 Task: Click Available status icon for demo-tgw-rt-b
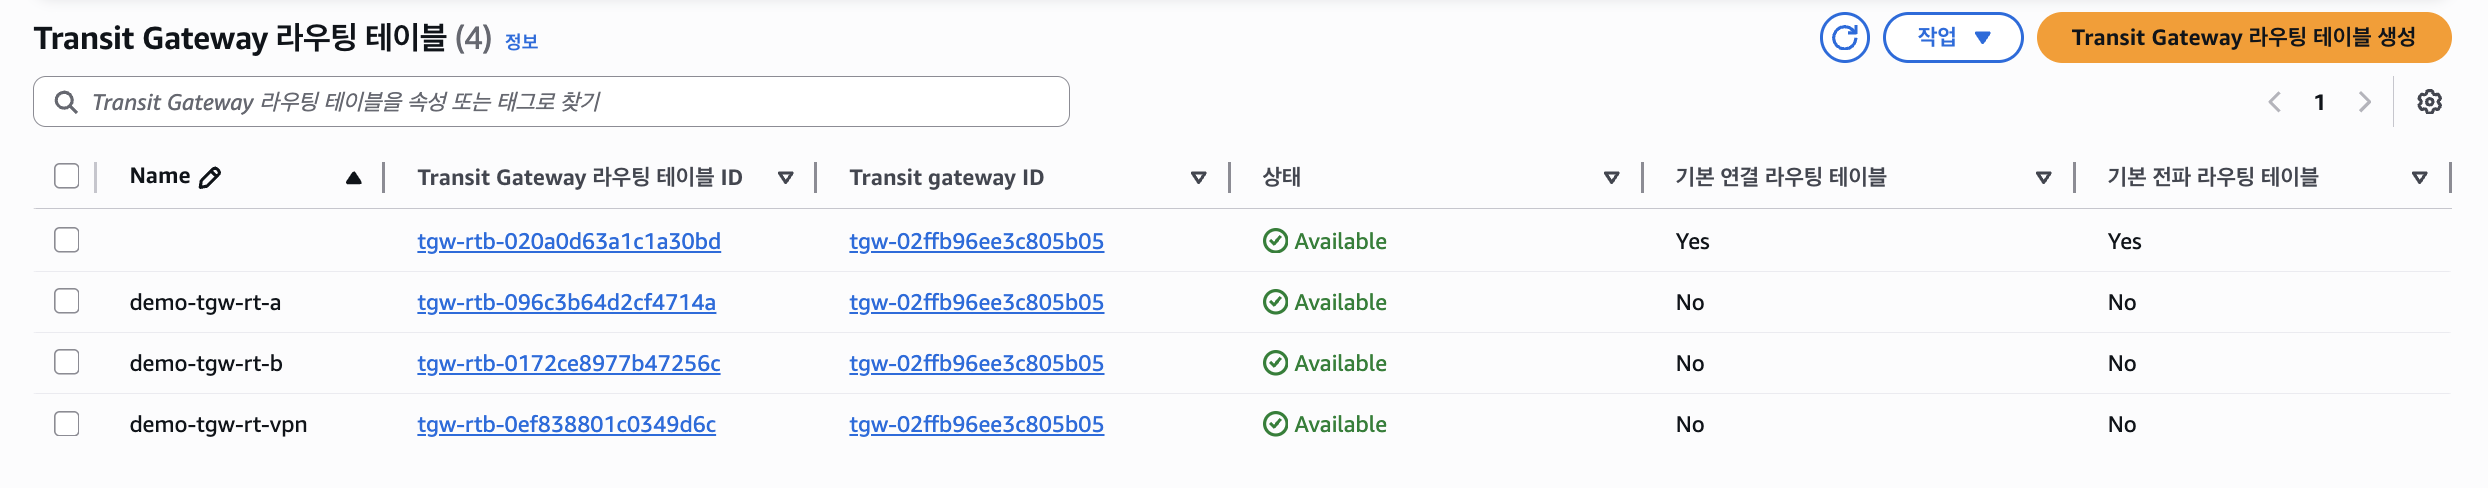(1275, 363)
